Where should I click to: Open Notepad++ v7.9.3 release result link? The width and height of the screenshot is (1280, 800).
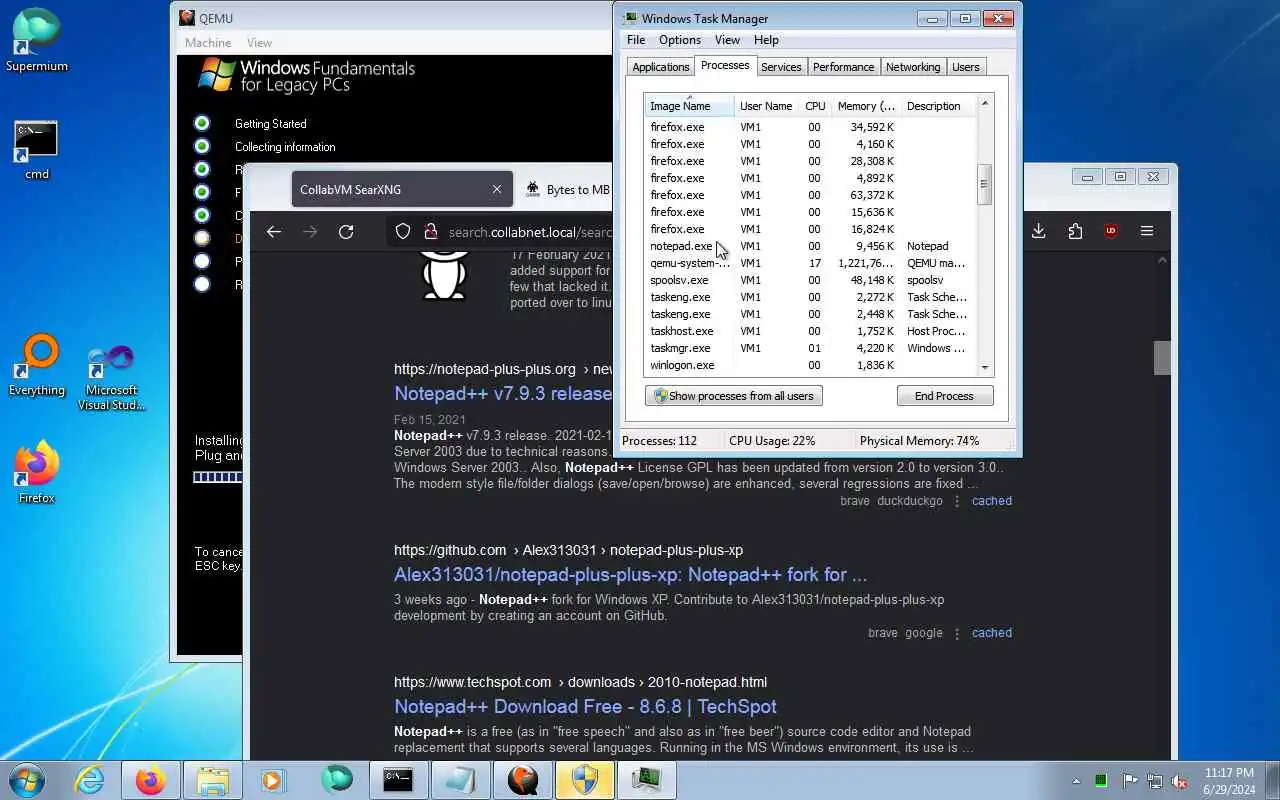[x=502, y=393]
